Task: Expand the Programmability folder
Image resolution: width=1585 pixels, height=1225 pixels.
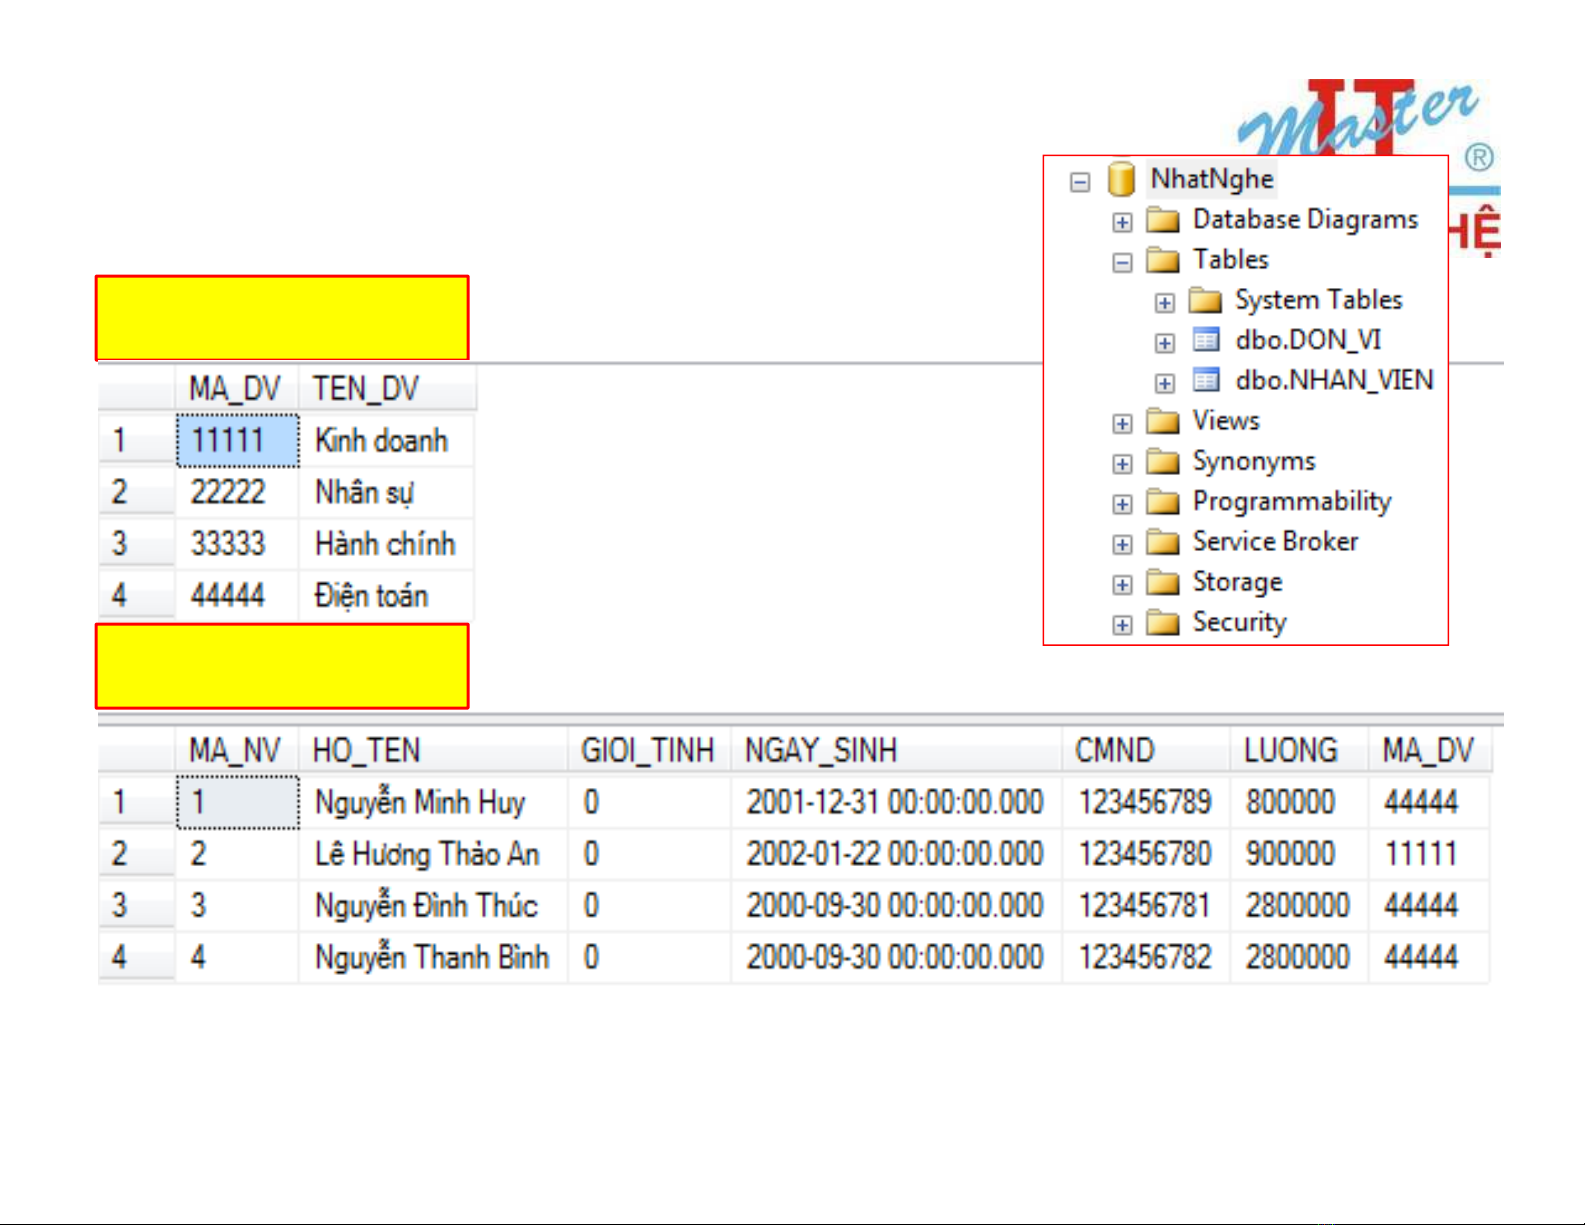Action: coord(1122,504)
